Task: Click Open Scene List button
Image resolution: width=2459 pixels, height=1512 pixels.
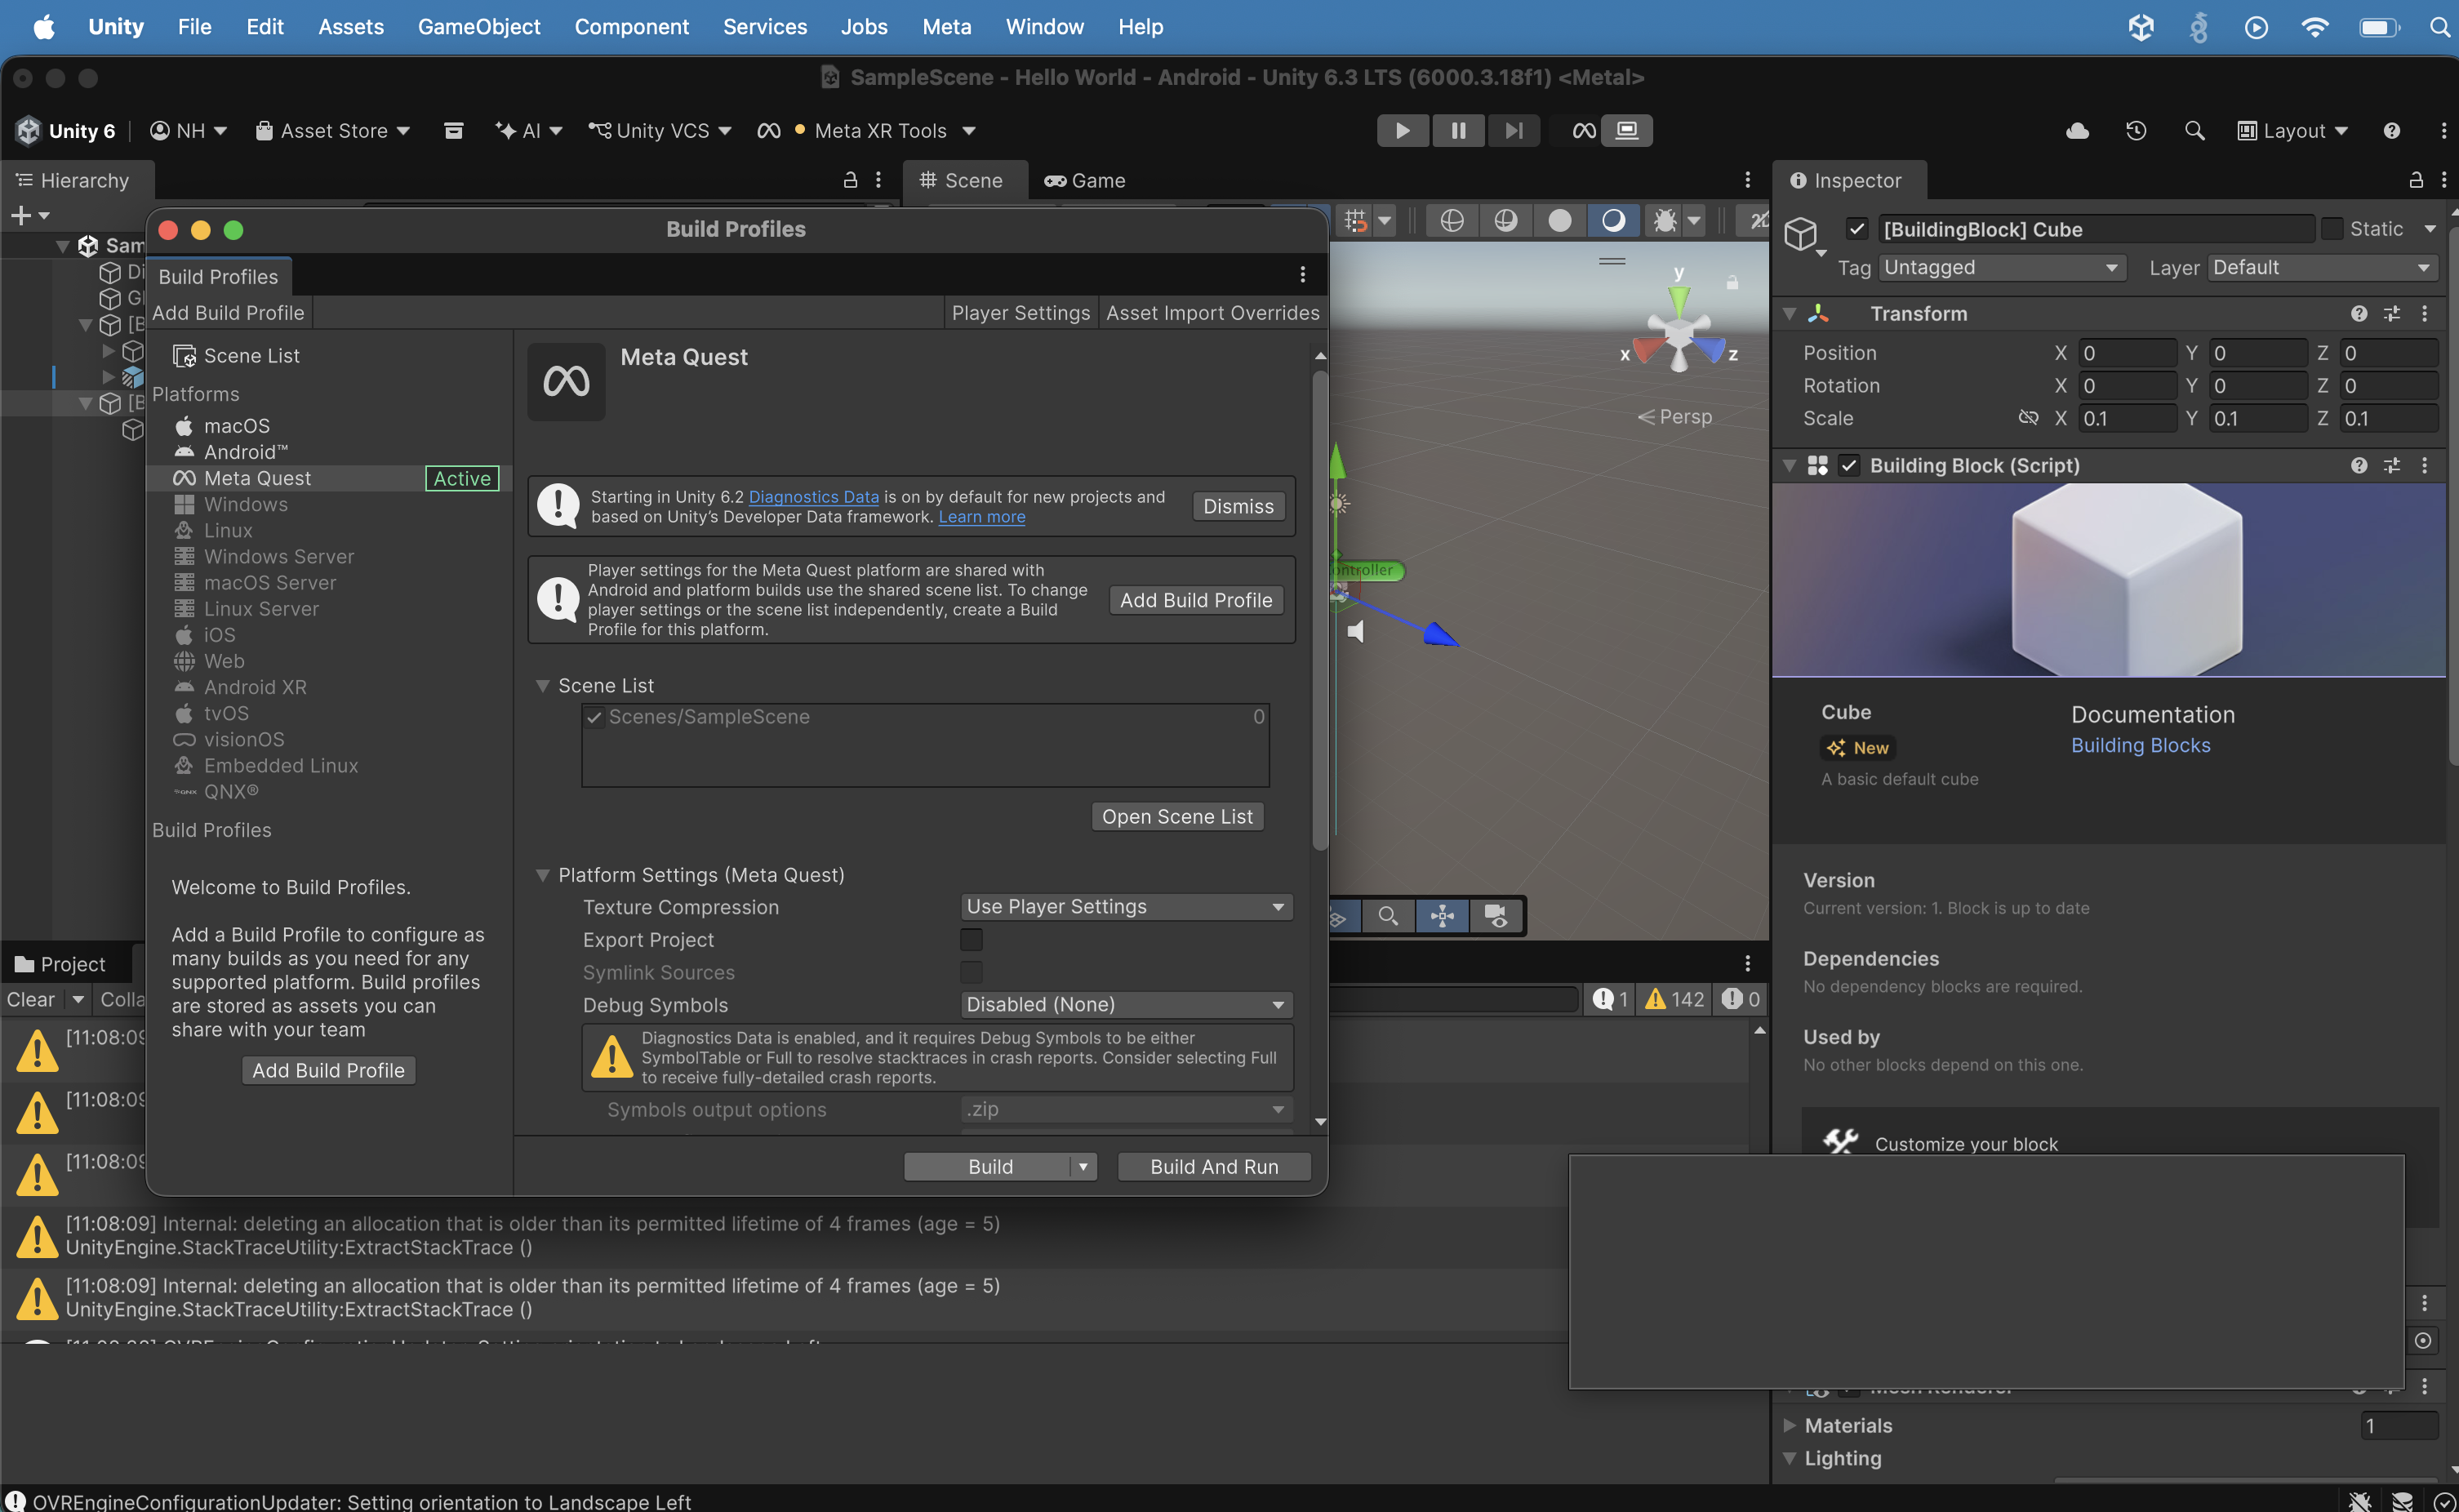Action: click(1177, 817)
